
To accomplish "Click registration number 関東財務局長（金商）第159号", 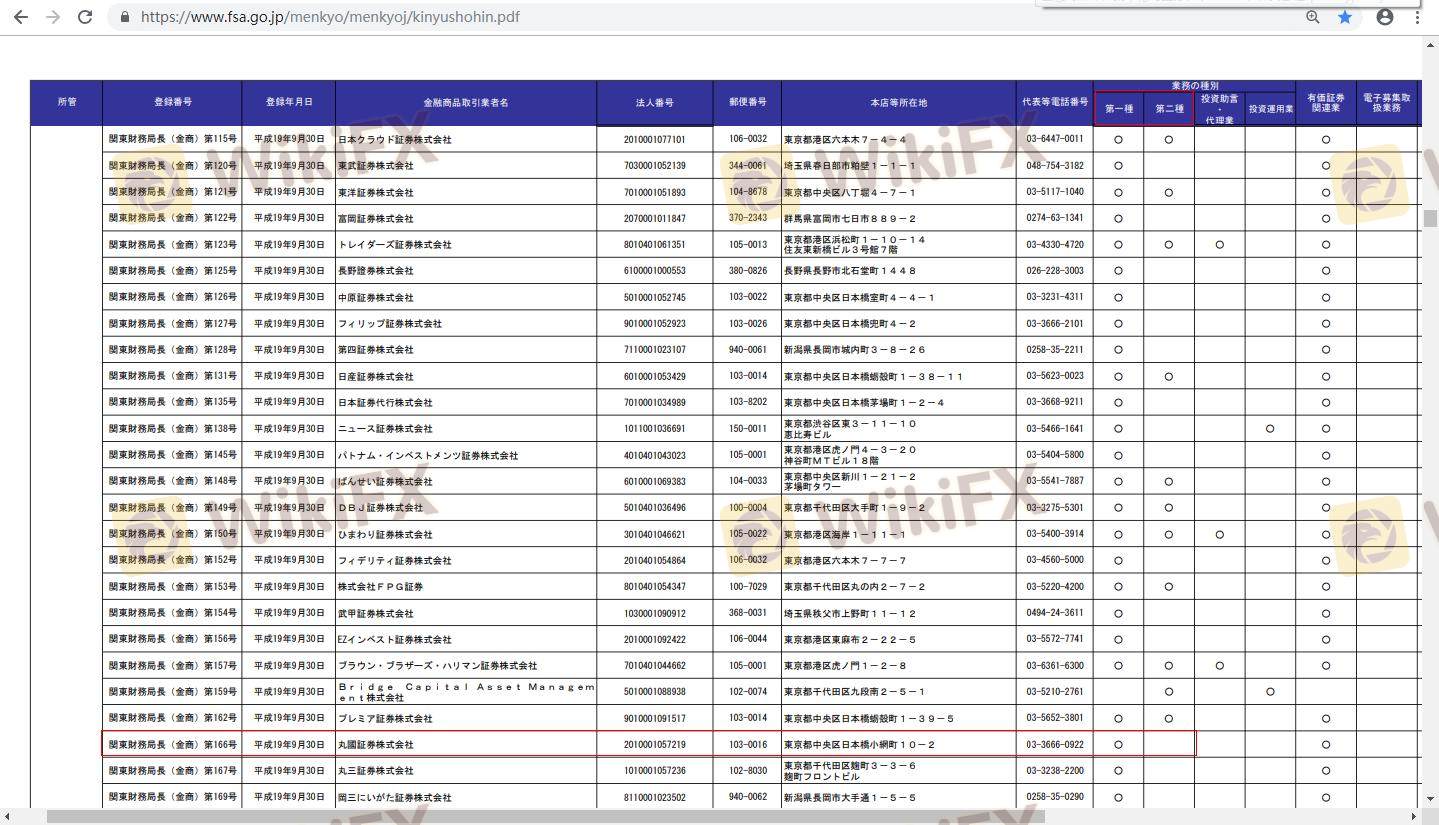I will click(x=173, y=692).
